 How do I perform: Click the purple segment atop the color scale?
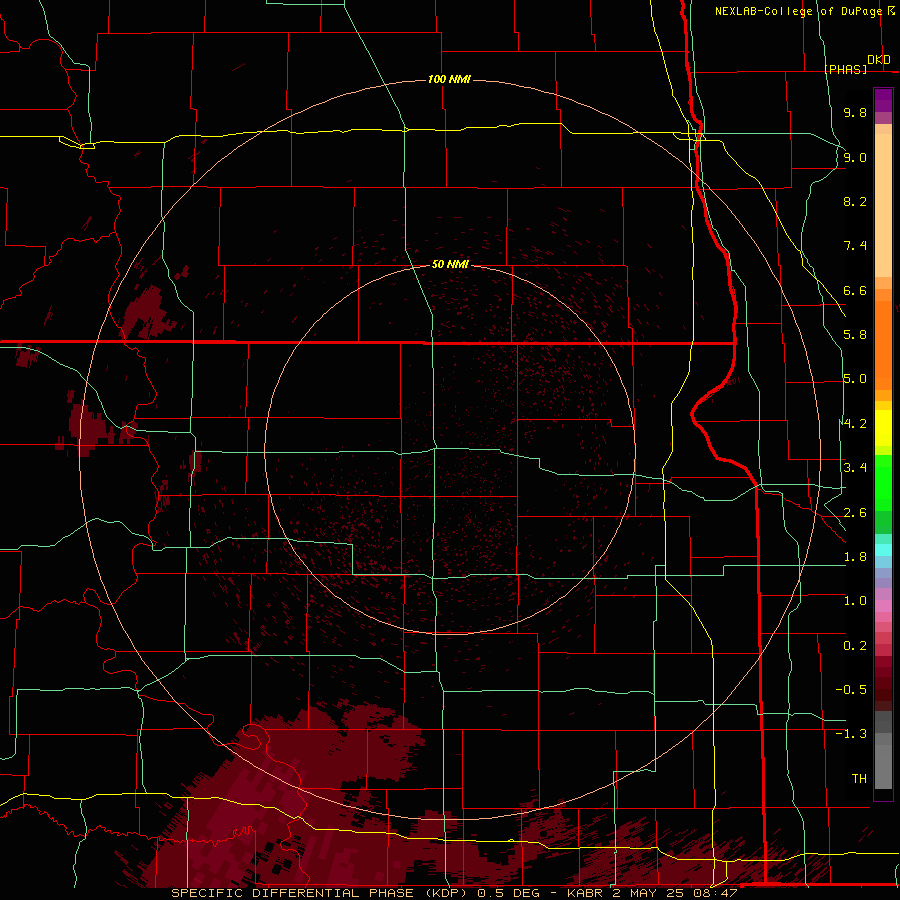point(883,100)
